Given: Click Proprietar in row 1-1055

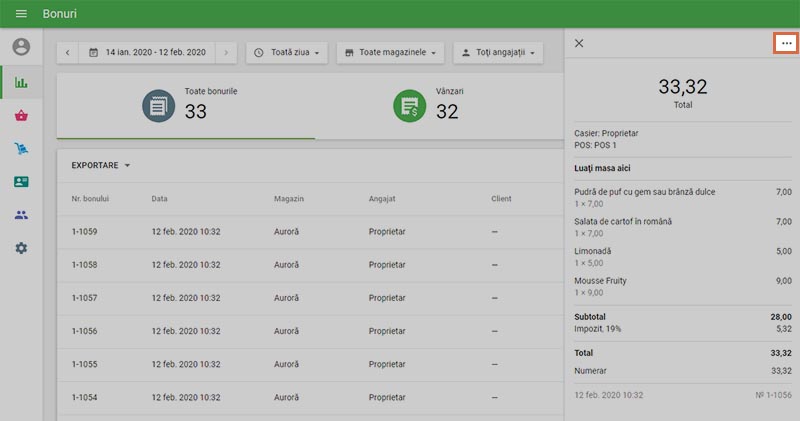Looking at the screenshot, I should (x=387, y=364).
